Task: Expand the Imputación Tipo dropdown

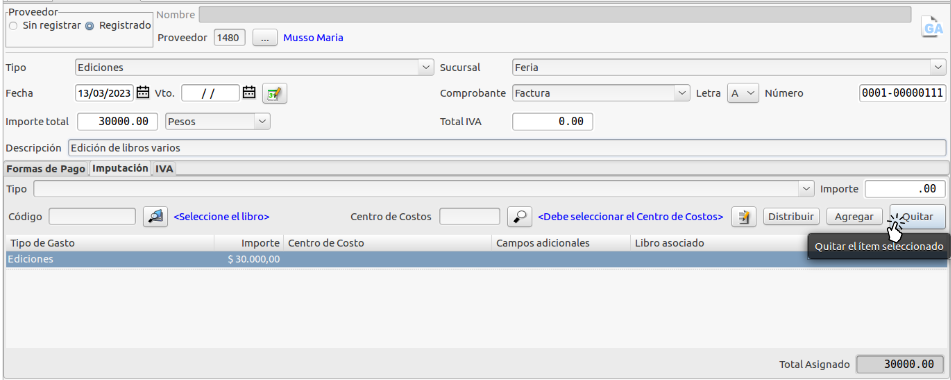Action: 807,189
